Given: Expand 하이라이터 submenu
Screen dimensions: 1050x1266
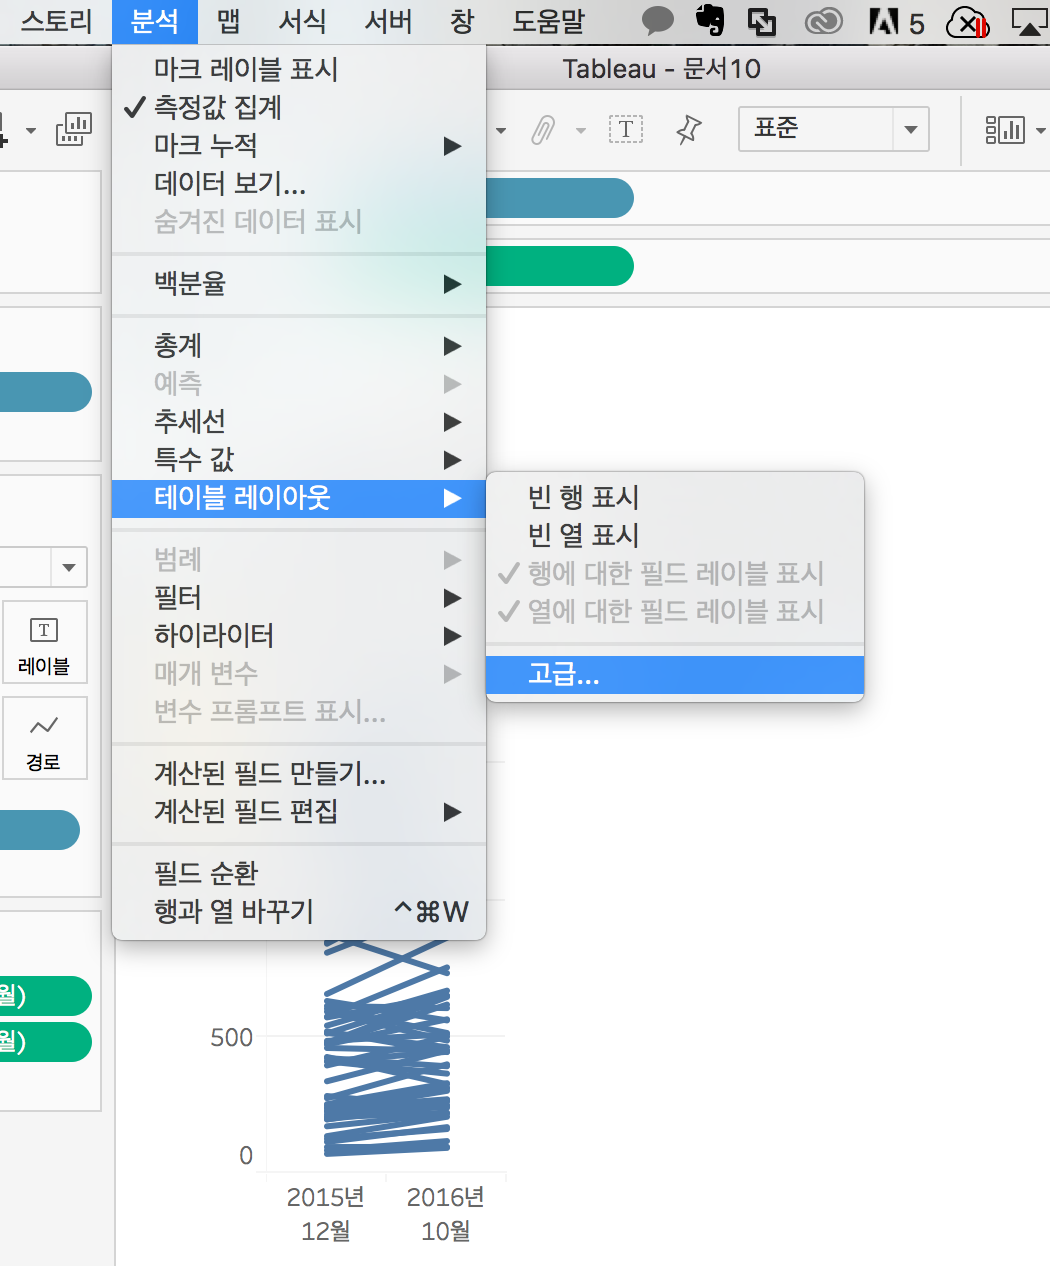Looking at the screenshot, I should click(299, 635).
